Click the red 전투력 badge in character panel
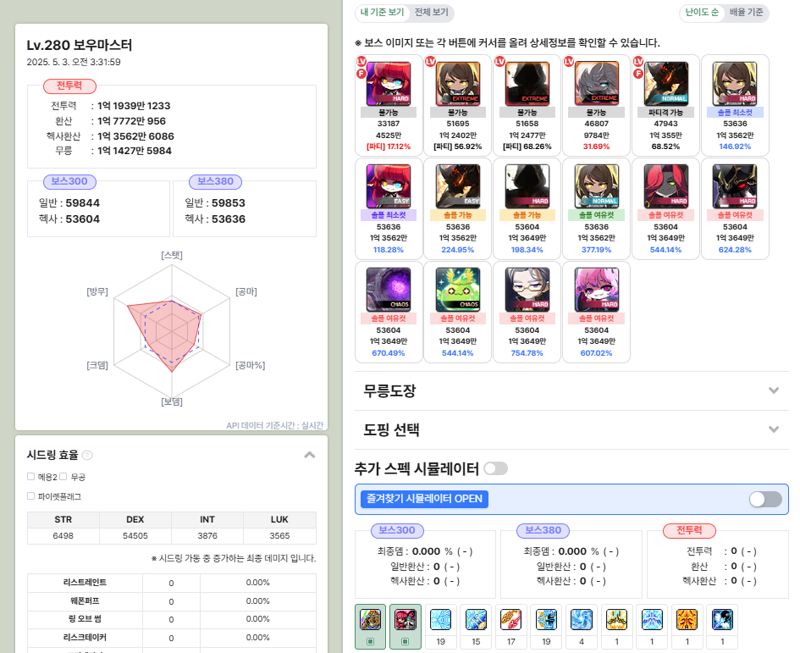Screen dimensions: 800x653 69,86
